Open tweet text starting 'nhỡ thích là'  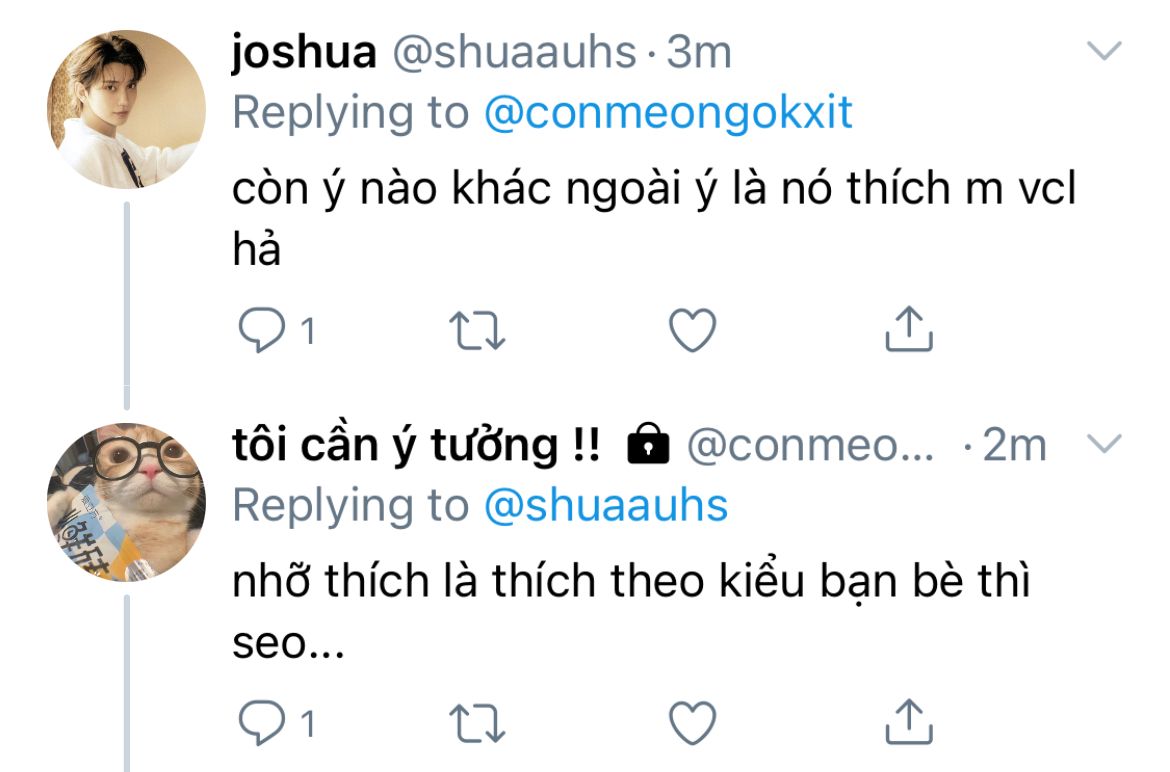(x=631, y=611)
